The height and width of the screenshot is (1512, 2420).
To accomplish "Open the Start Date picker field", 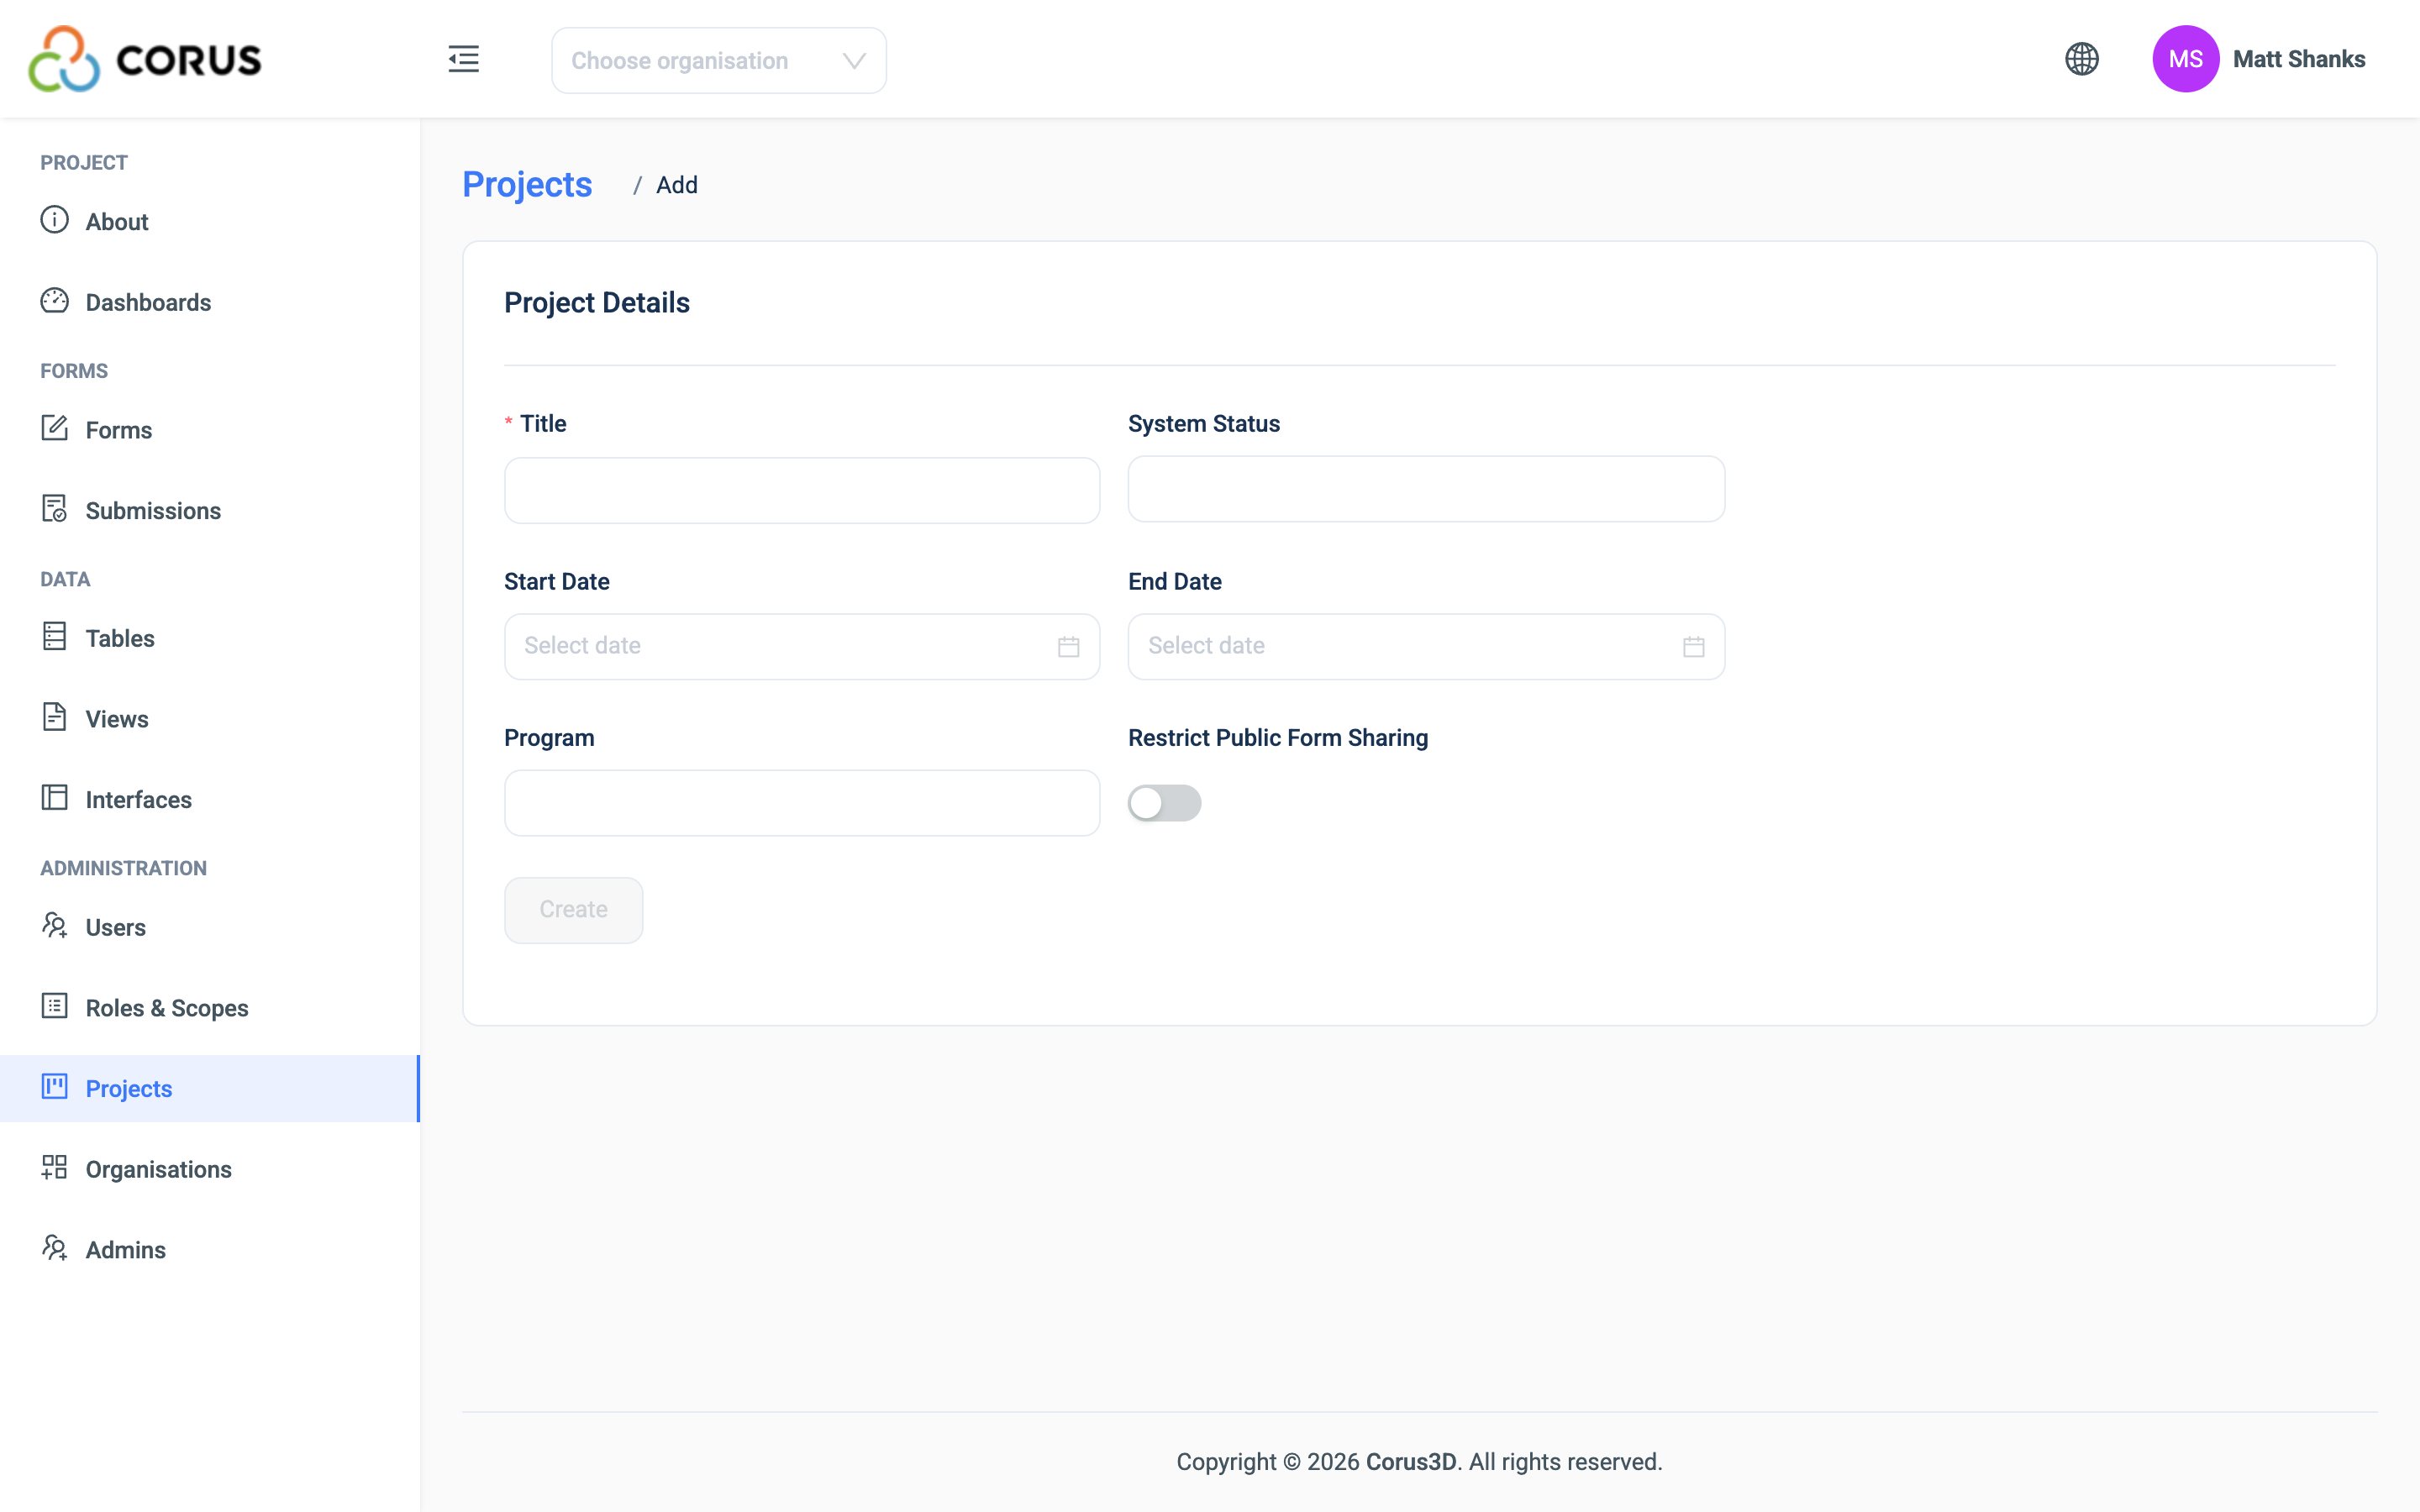I will pyautogui.click(x=802, y=647).
